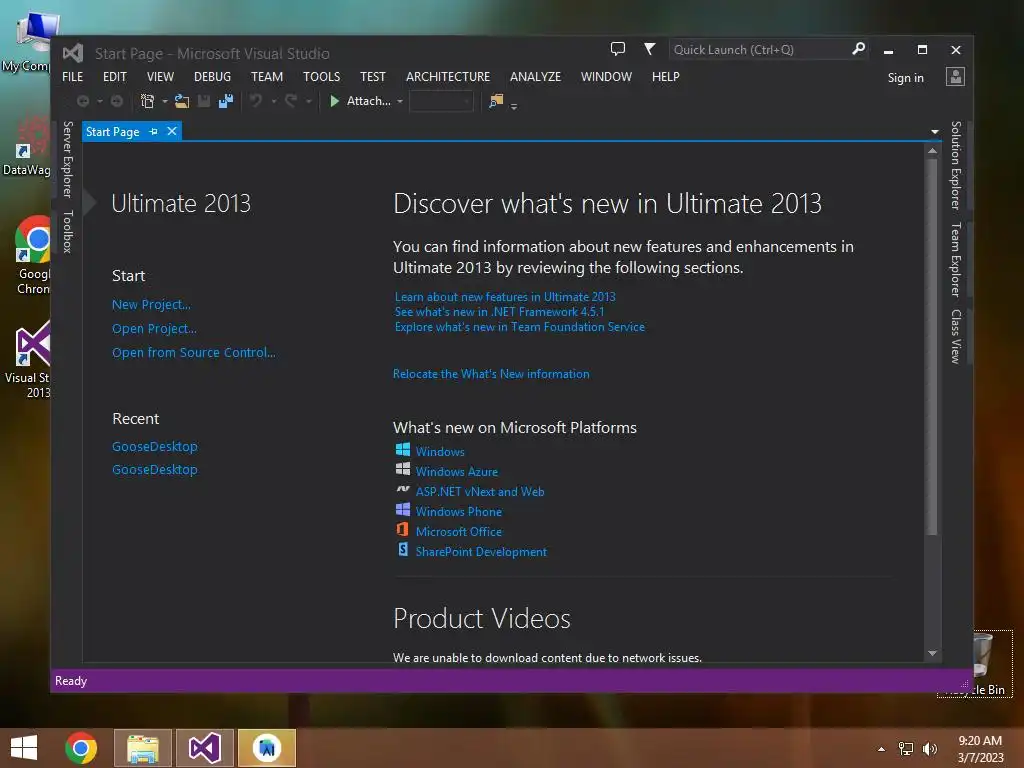Click the account avatar icon
Viewport: 1024px width, 768px height.
tap(955, 77)
